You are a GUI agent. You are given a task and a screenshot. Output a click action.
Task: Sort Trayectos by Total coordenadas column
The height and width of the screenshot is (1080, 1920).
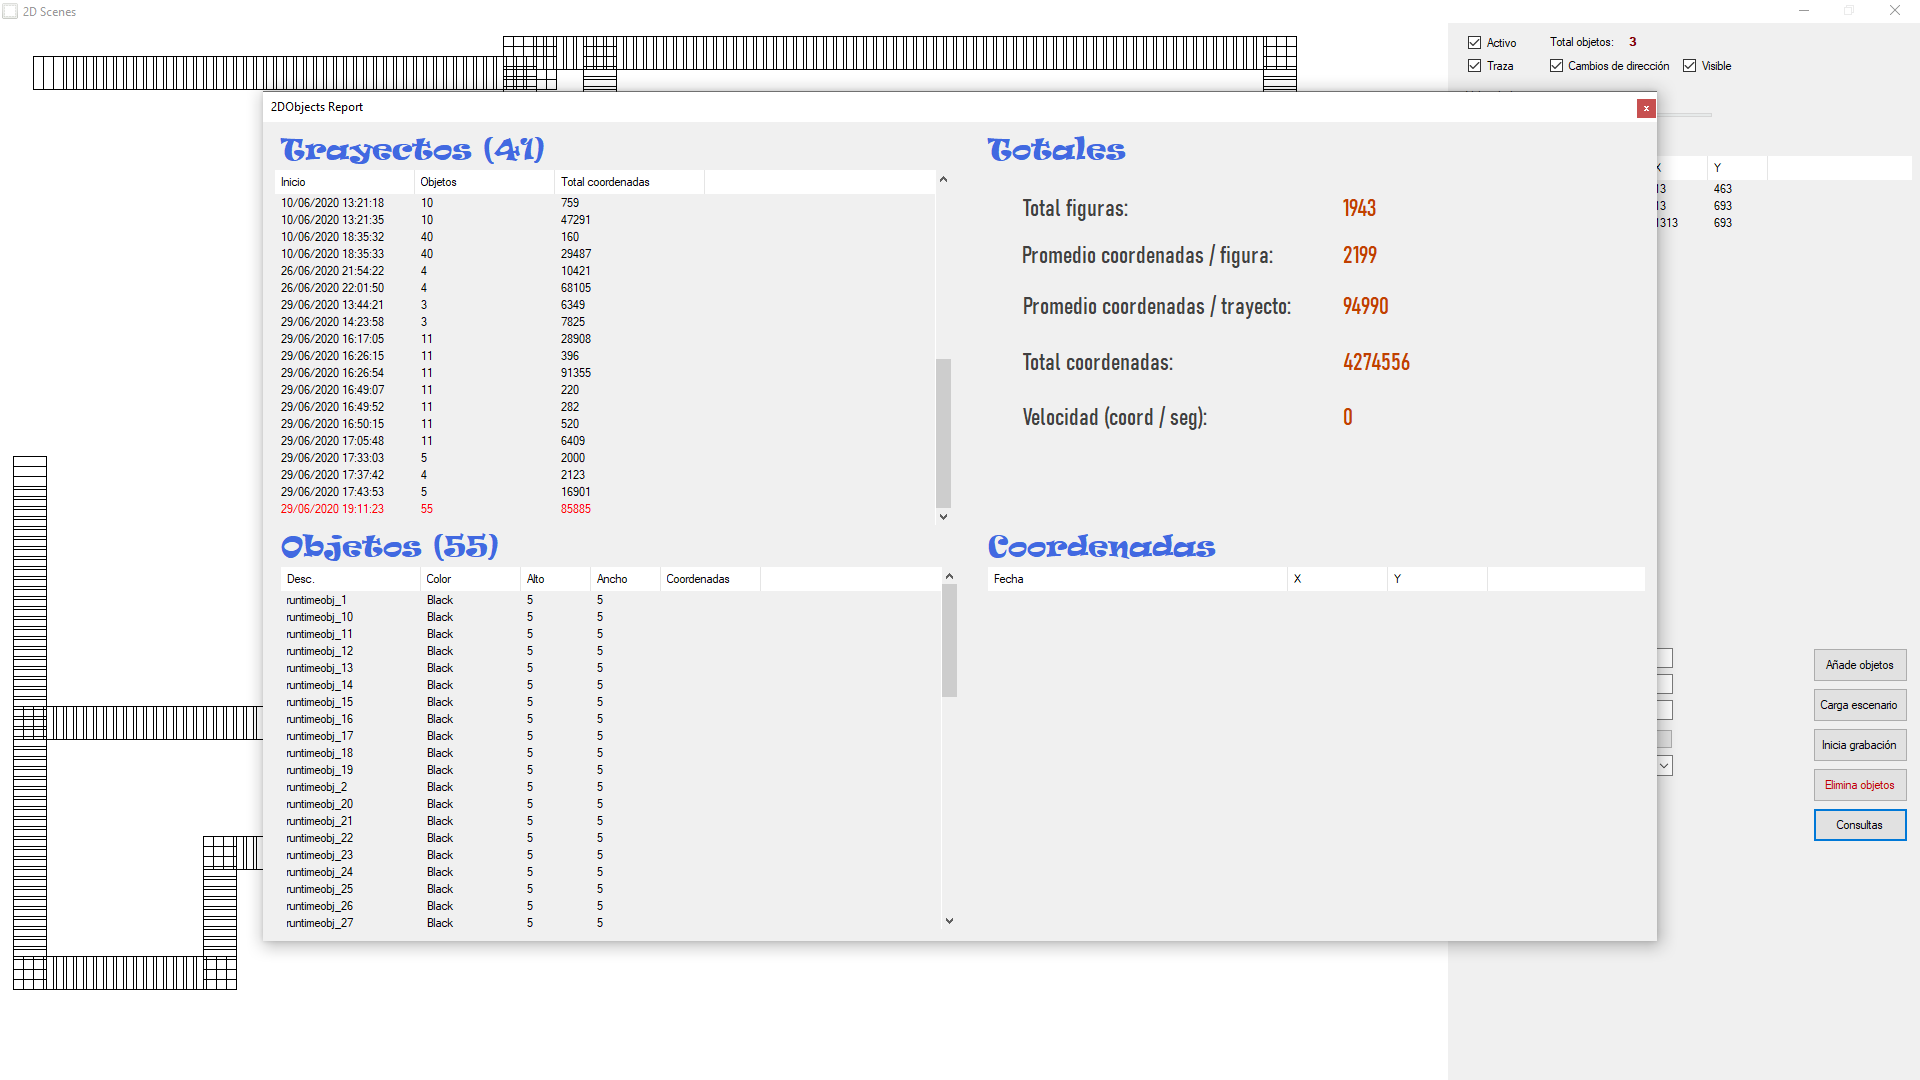(x=628, y=182)
